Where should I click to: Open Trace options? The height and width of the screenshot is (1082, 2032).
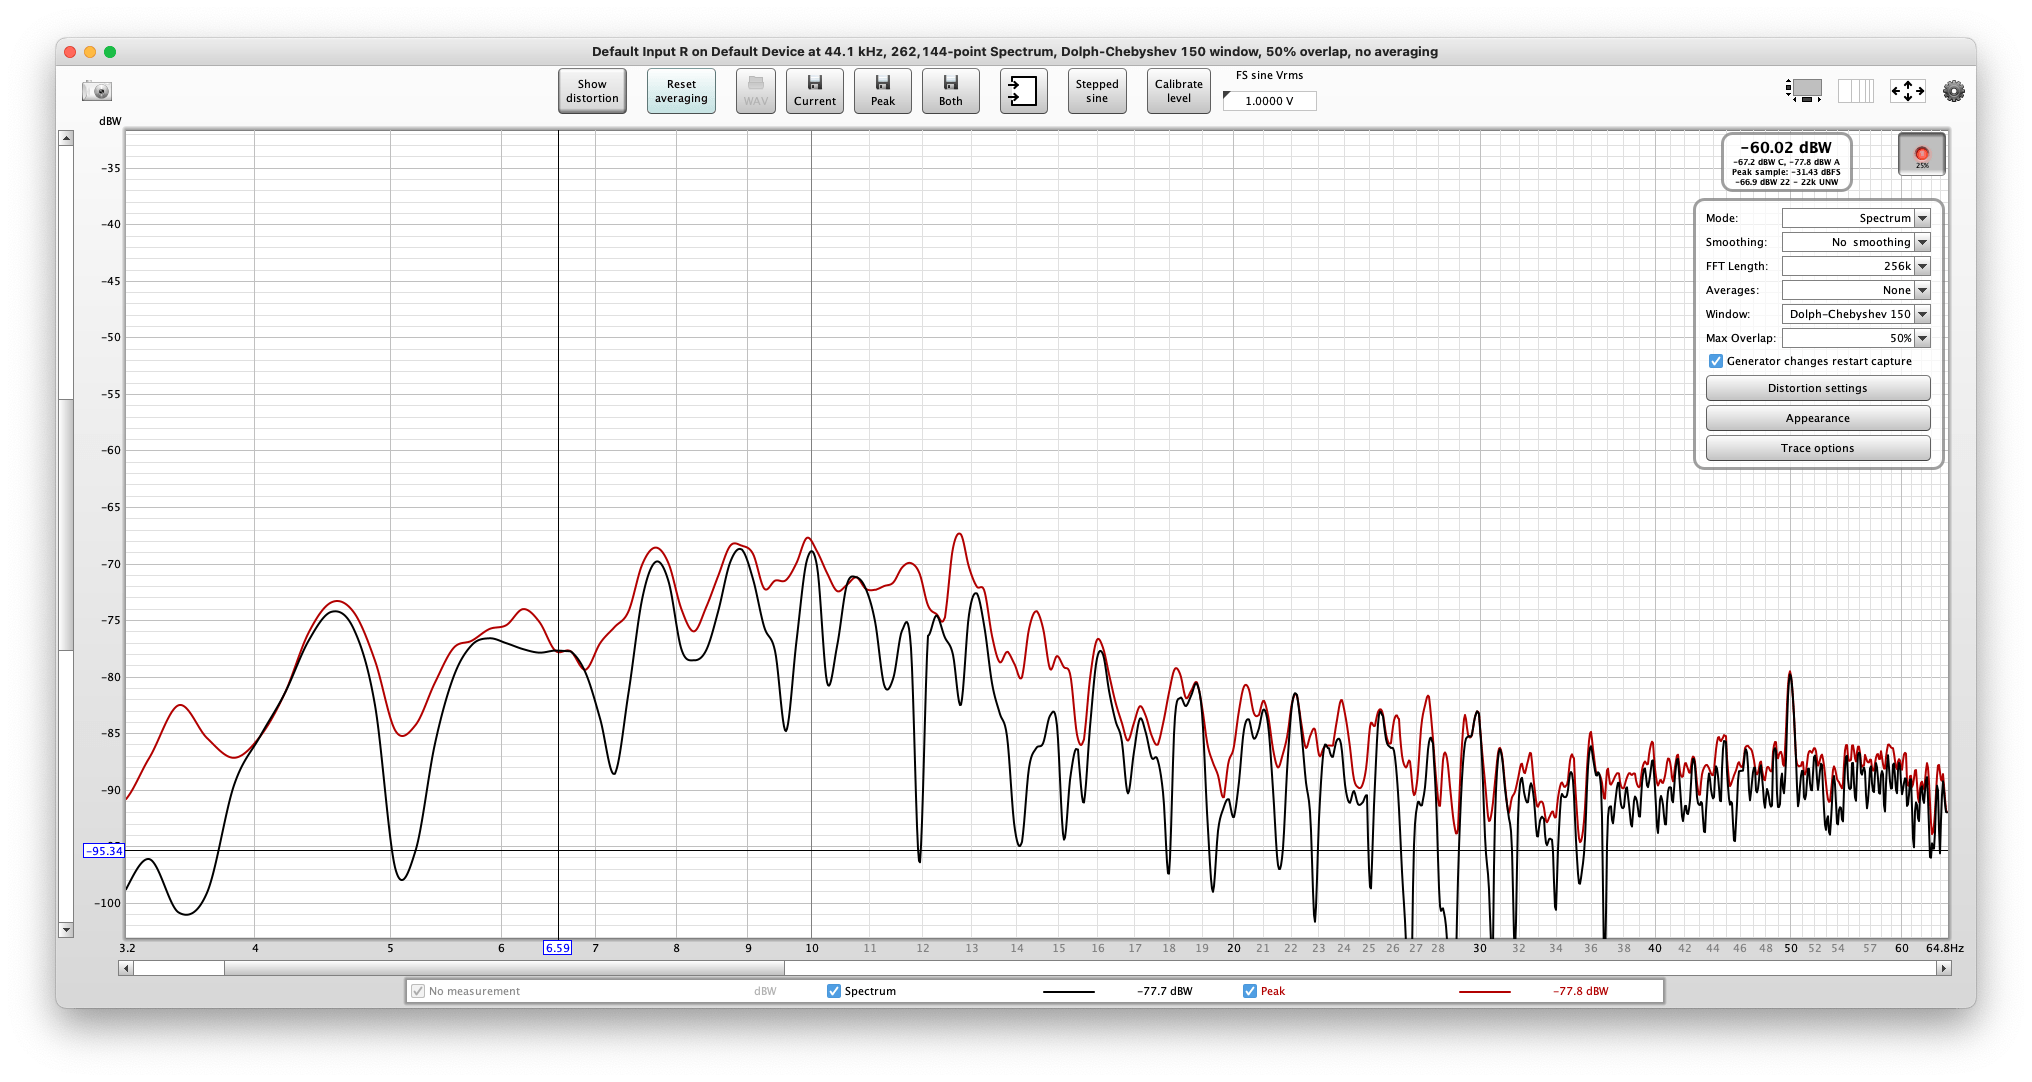pos(1818,448)
